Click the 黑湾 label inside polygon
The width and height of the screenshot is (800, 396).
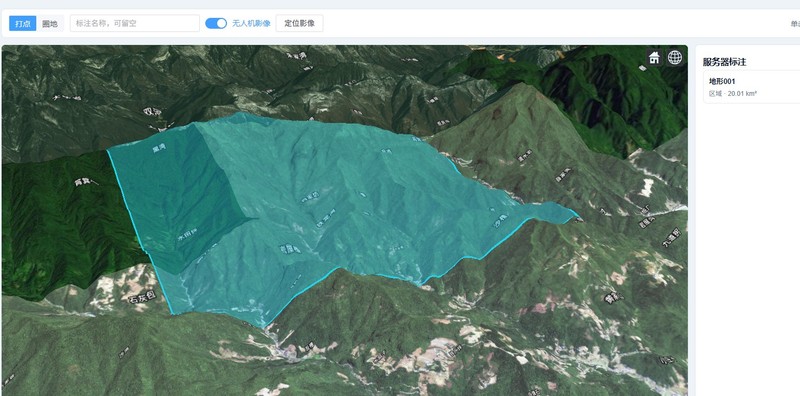(160, 148)
